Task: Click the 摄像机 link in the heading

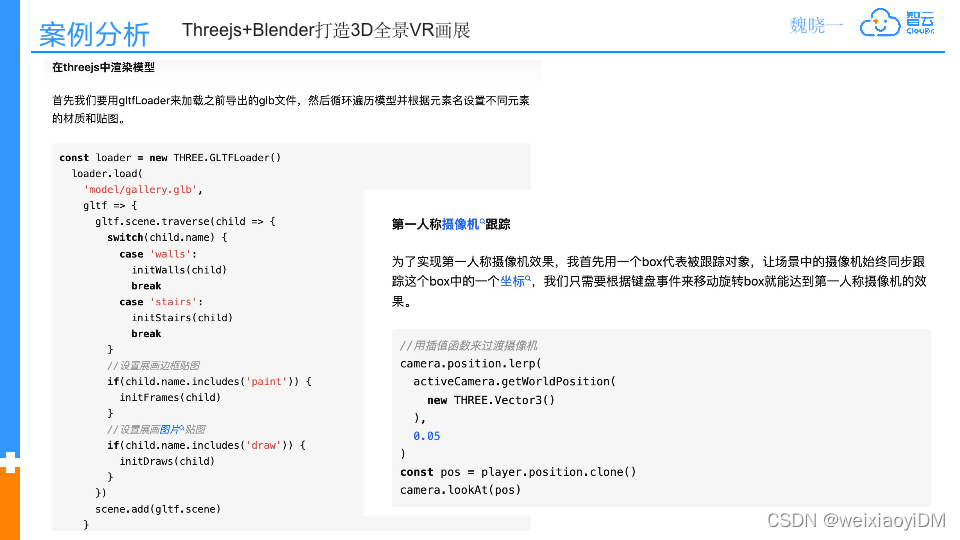Action: click(x=462, y=224)
